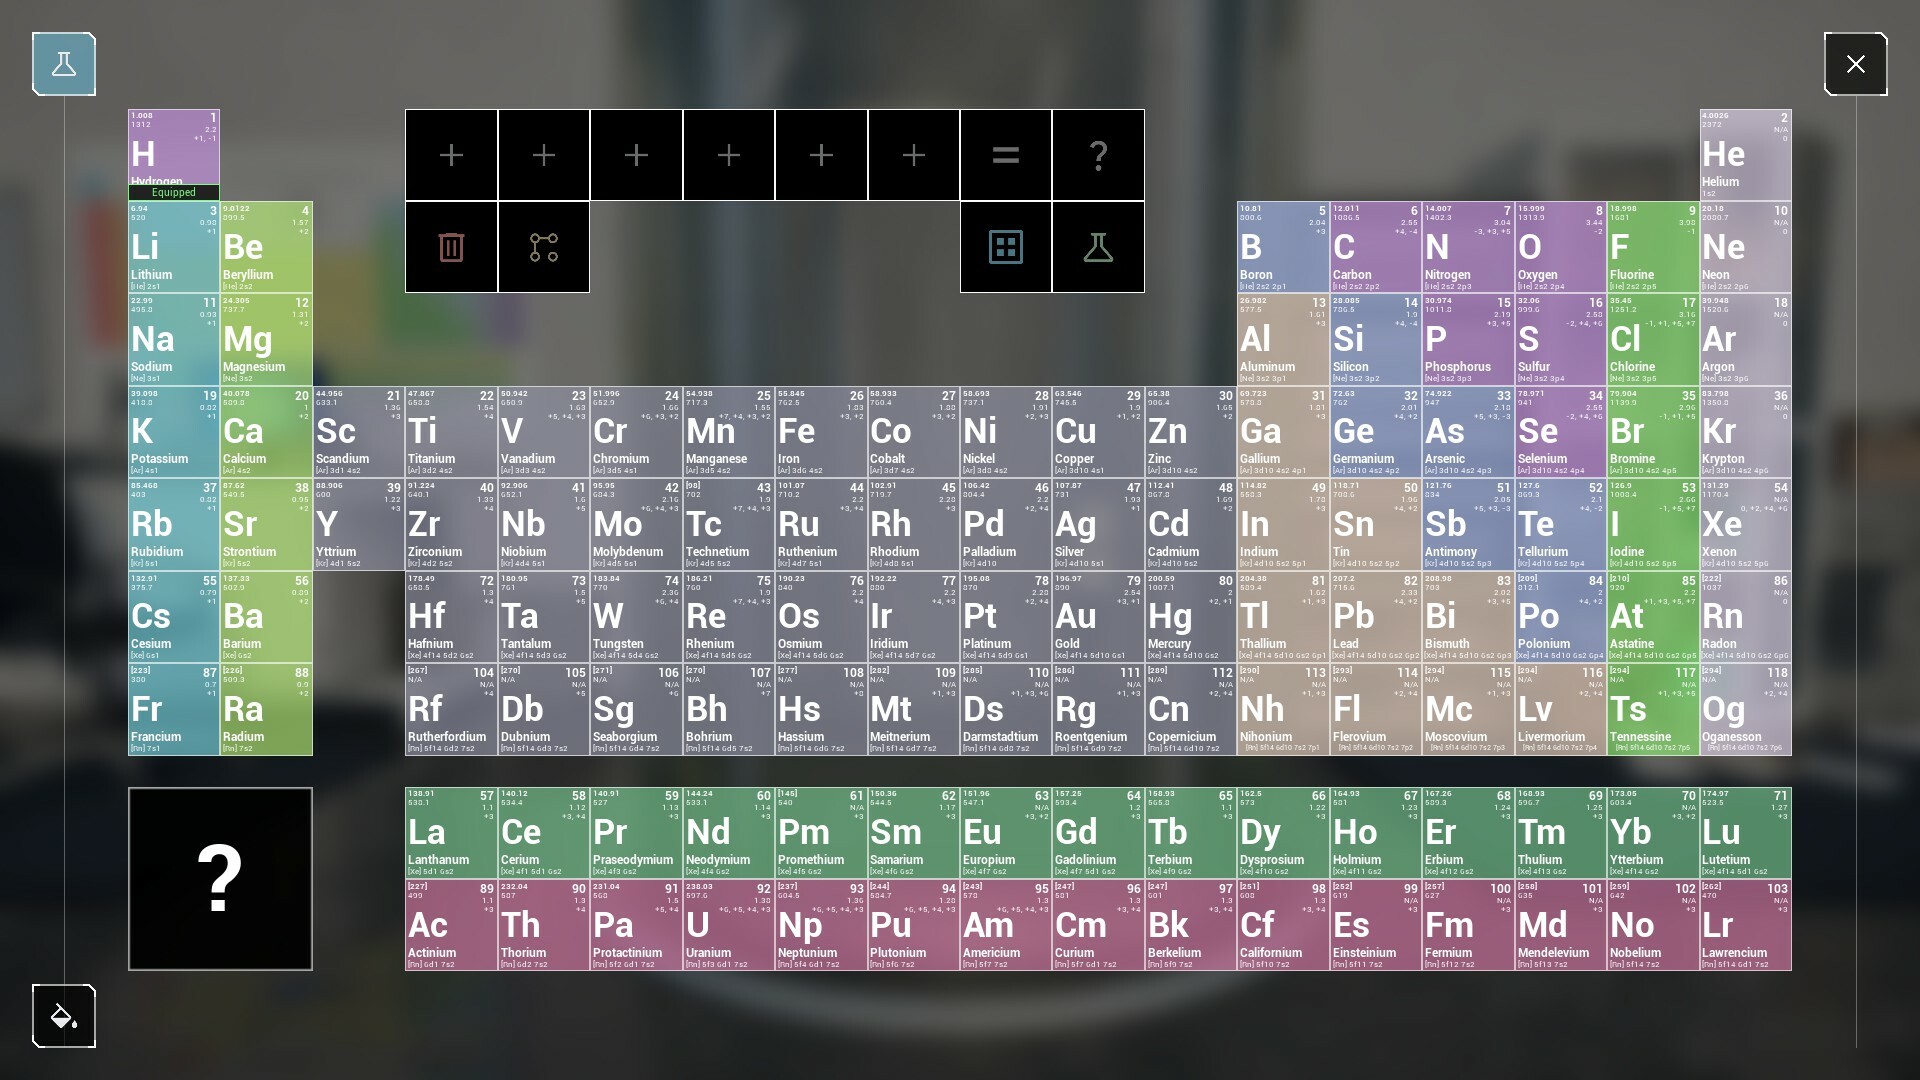Click the equals sign slot

tap(1005, 155)
